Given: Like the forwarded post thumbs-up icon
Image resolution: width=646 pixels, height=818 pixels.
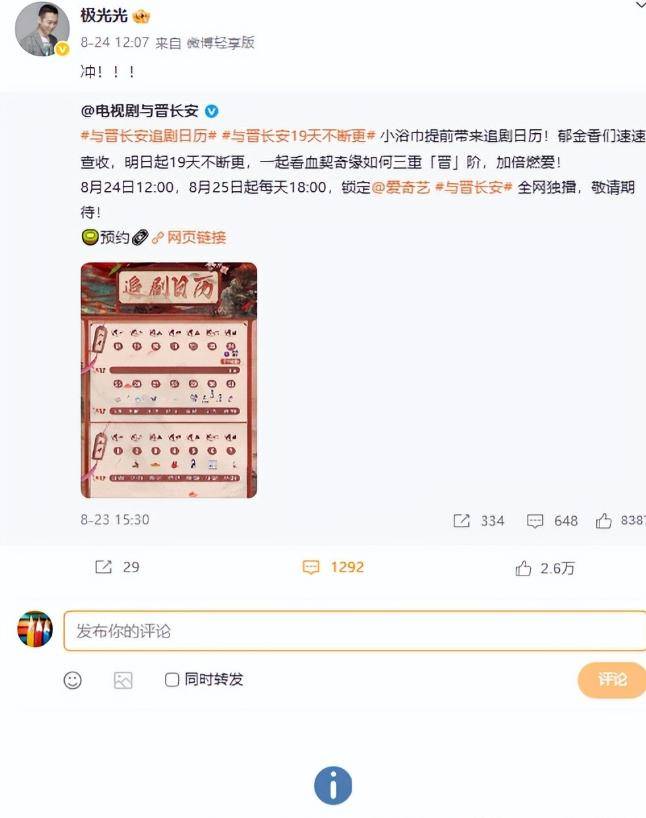Looking at the screenshot, I should pos(604,520).
